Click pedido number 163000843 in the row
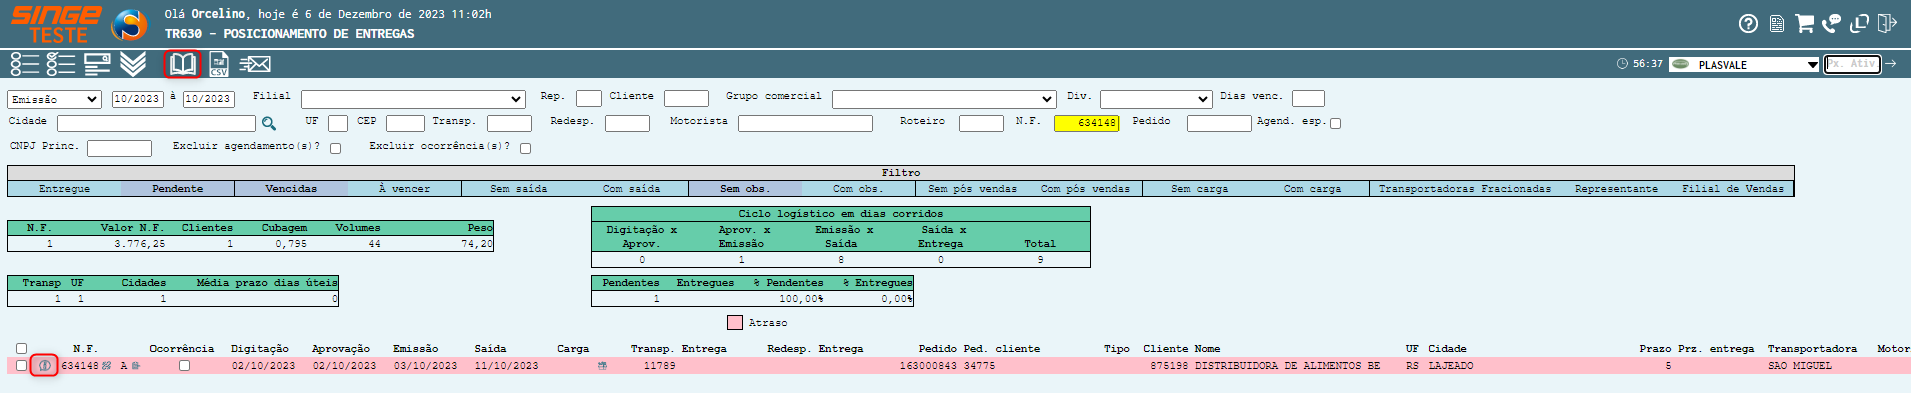Viewport: 1911px width, 393px height. (x=928, y=366)
